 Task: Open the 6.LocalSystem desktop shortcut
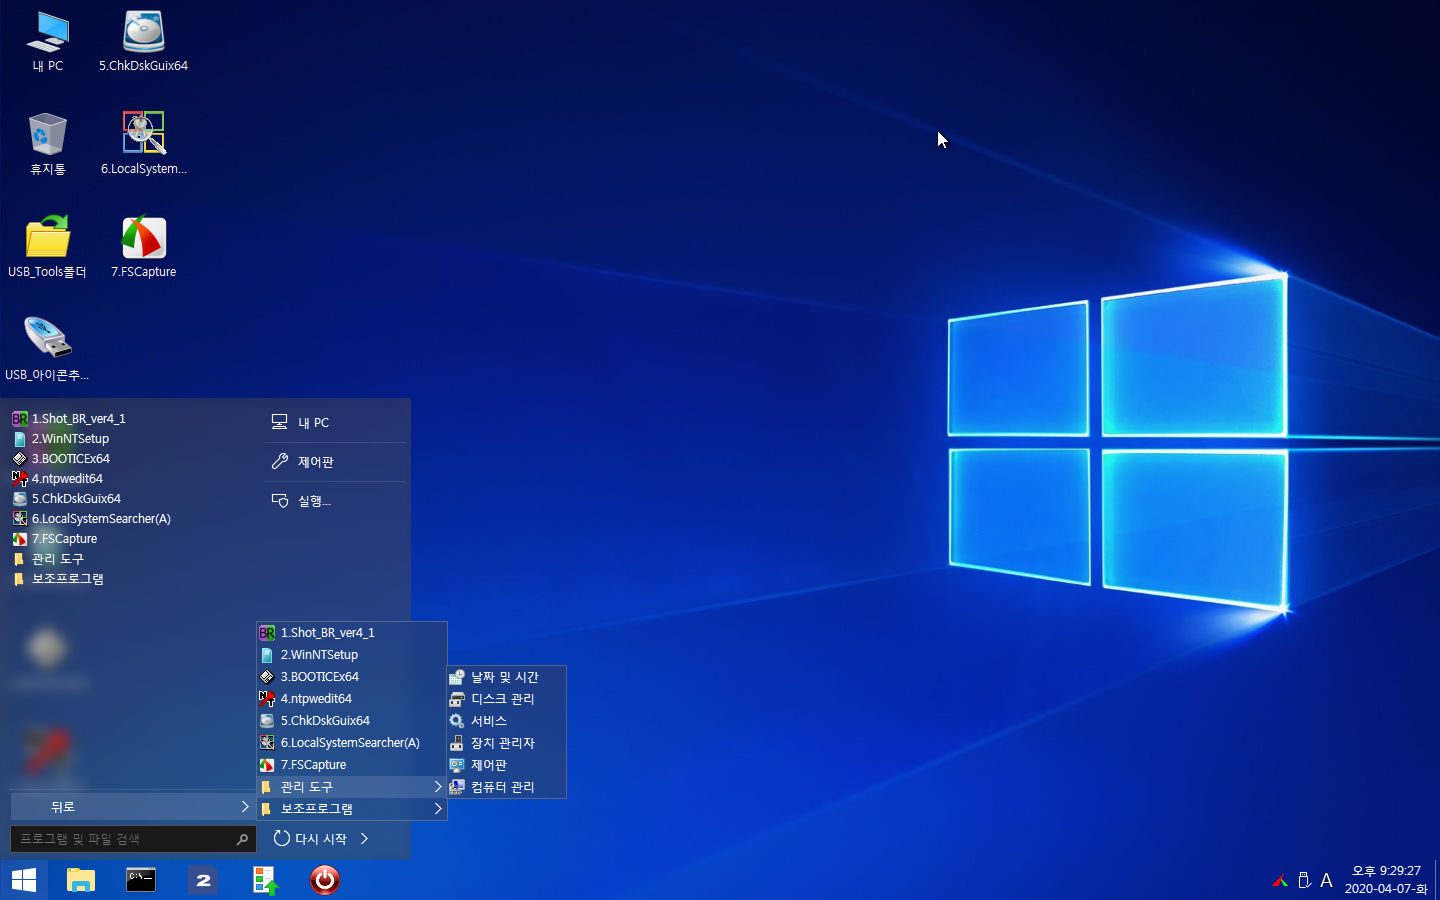click(143, 144)
